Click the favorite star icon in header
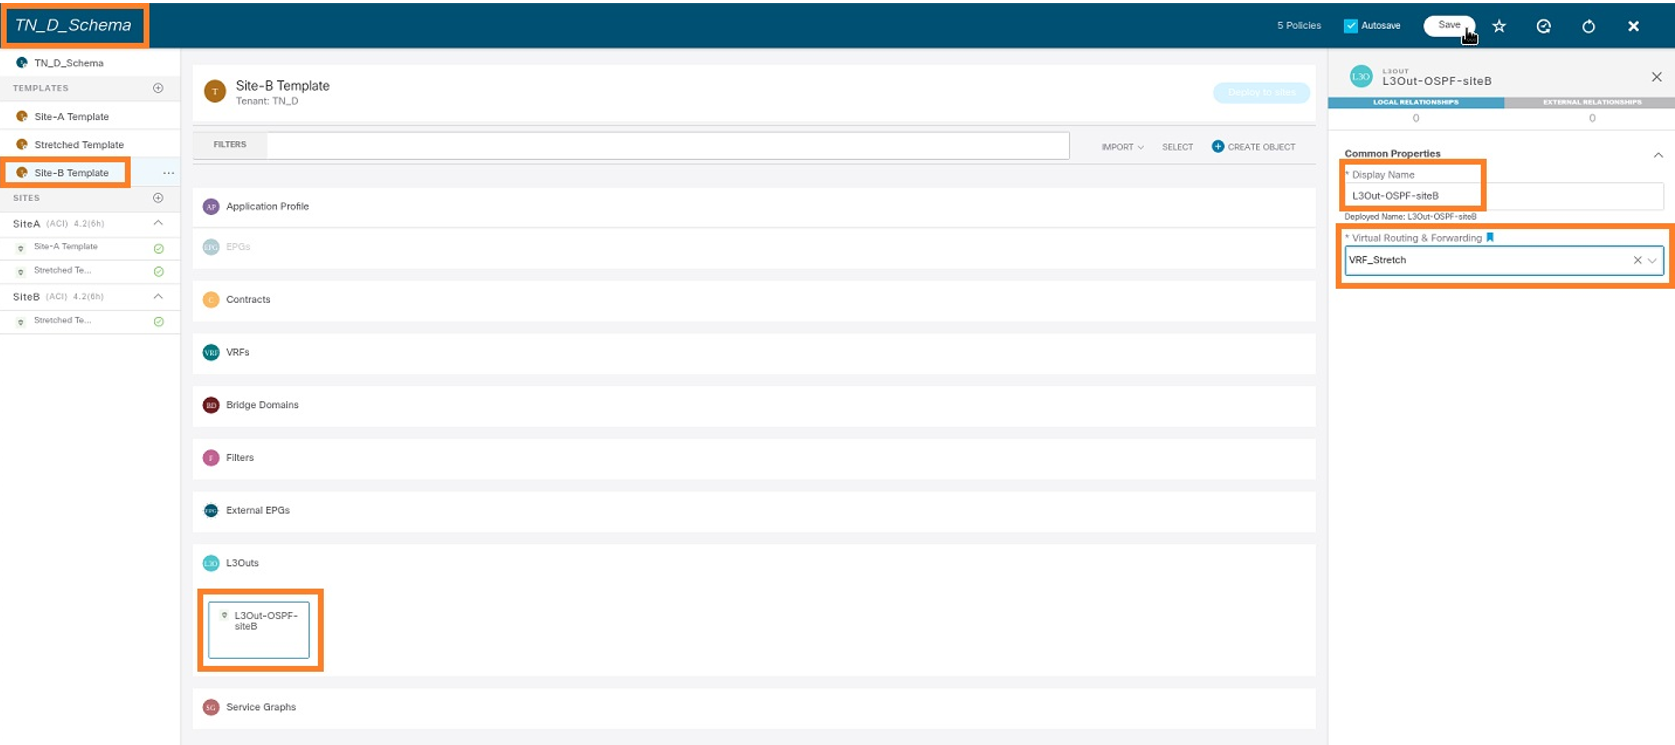Image resolution: width=1675 pixels, height=745 pixels. [1499, 26]
